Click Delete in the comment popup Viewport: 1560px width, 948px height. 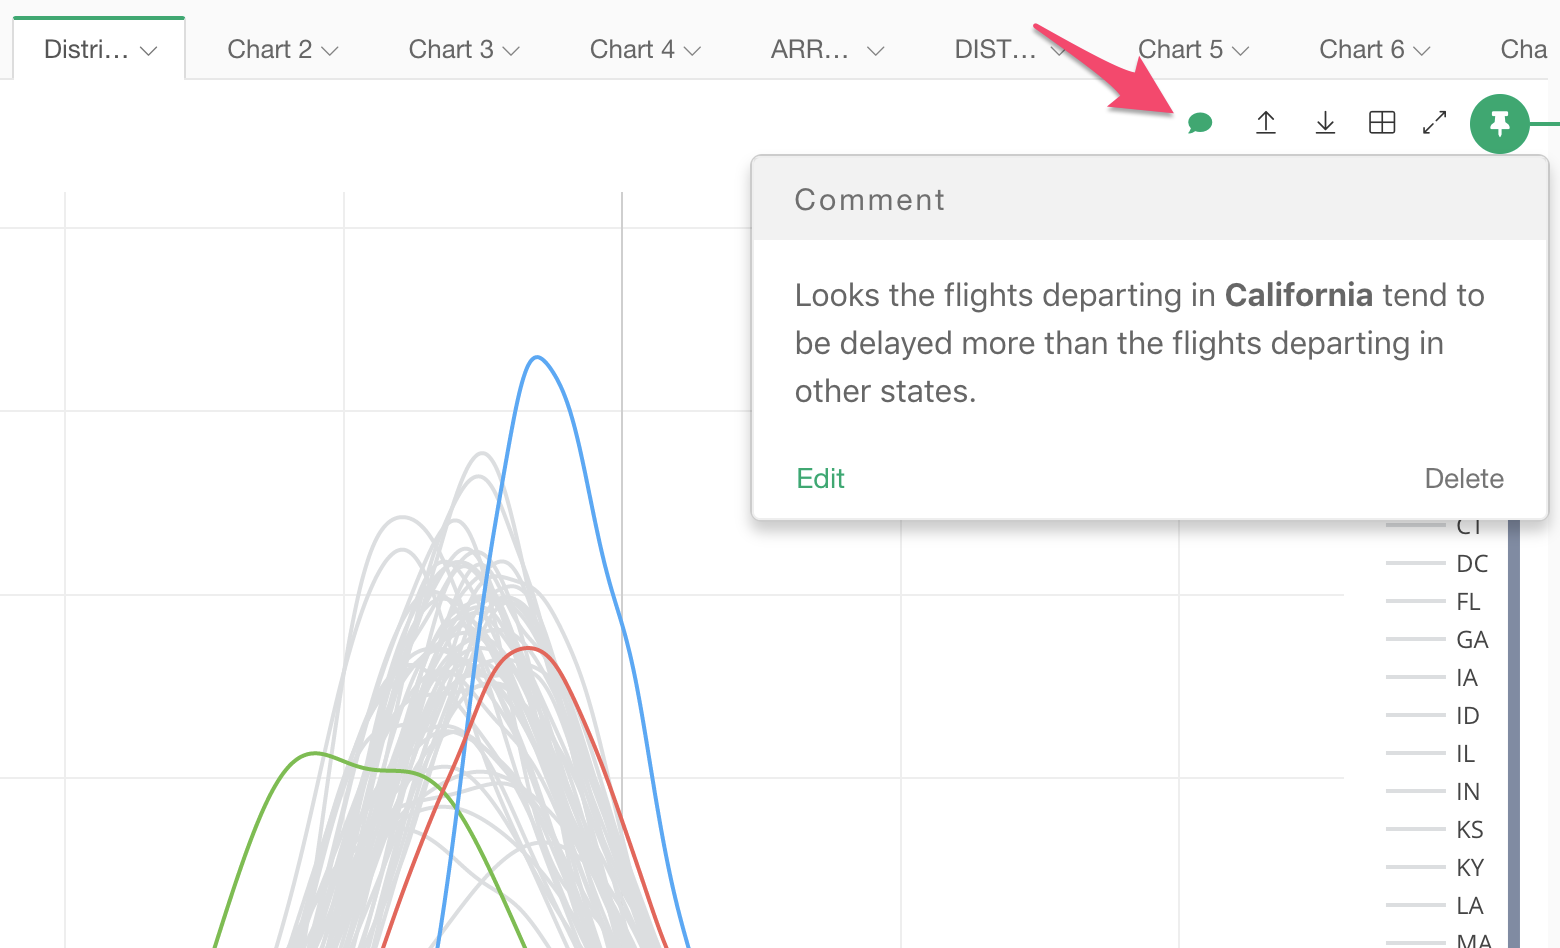[1463, 479]
